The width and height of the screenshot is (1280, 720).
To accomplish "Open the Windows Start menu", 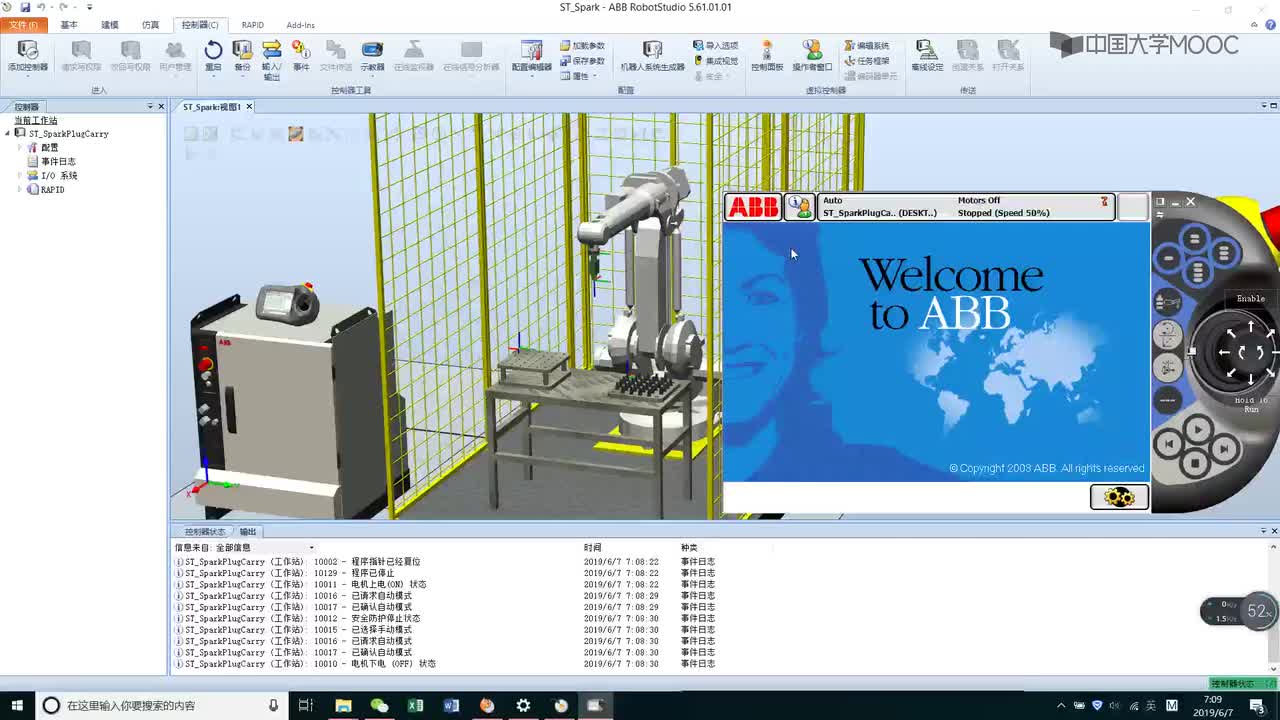I will (17, 705).
